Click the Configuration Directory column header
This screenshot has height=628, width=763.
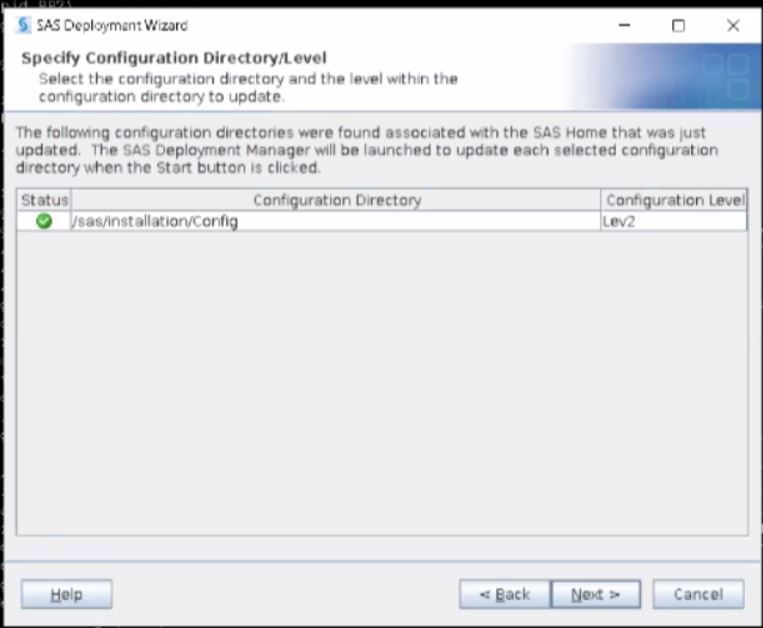coord(336,200)
